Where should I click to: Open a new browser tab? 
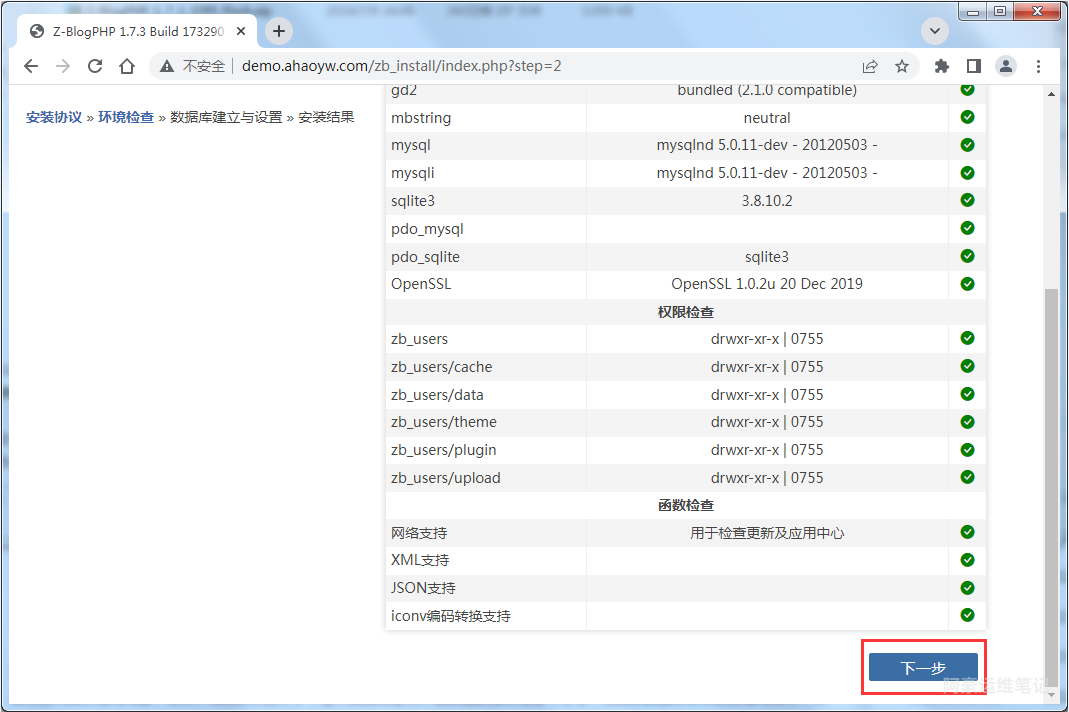279,31
